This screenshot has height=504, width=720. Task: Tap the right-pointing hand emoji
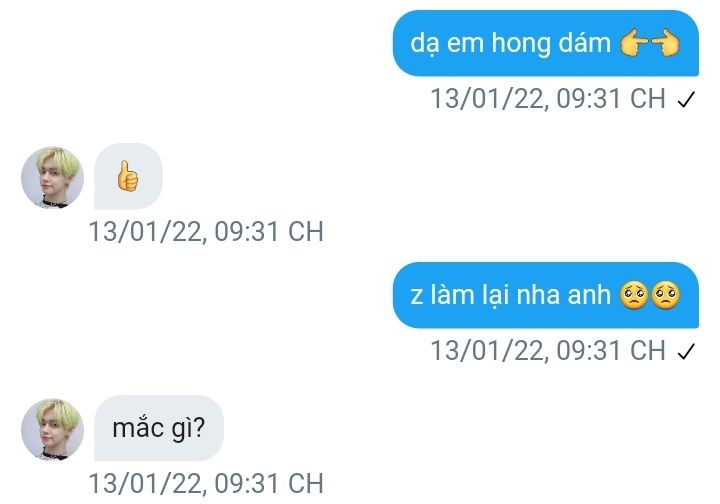click(x=666, y=44)
